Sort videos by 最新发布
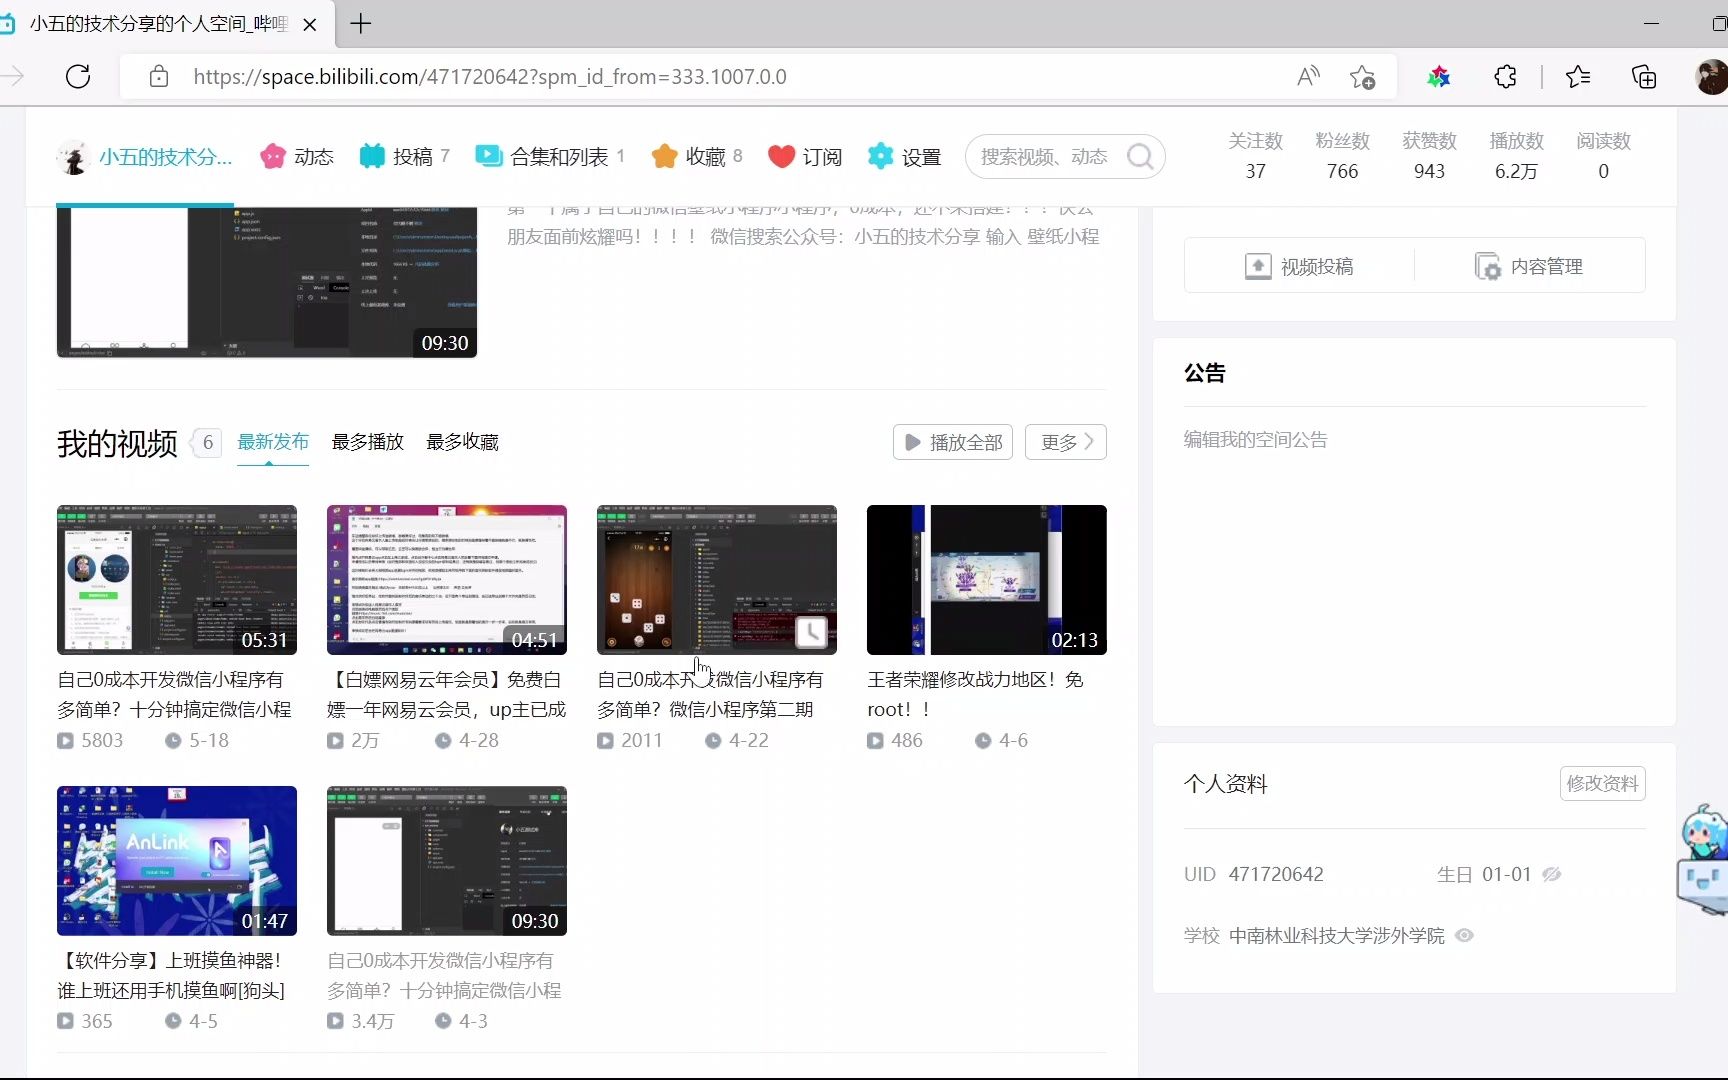This screenshot has height=1080, width=1728. [x=273, y=442]
